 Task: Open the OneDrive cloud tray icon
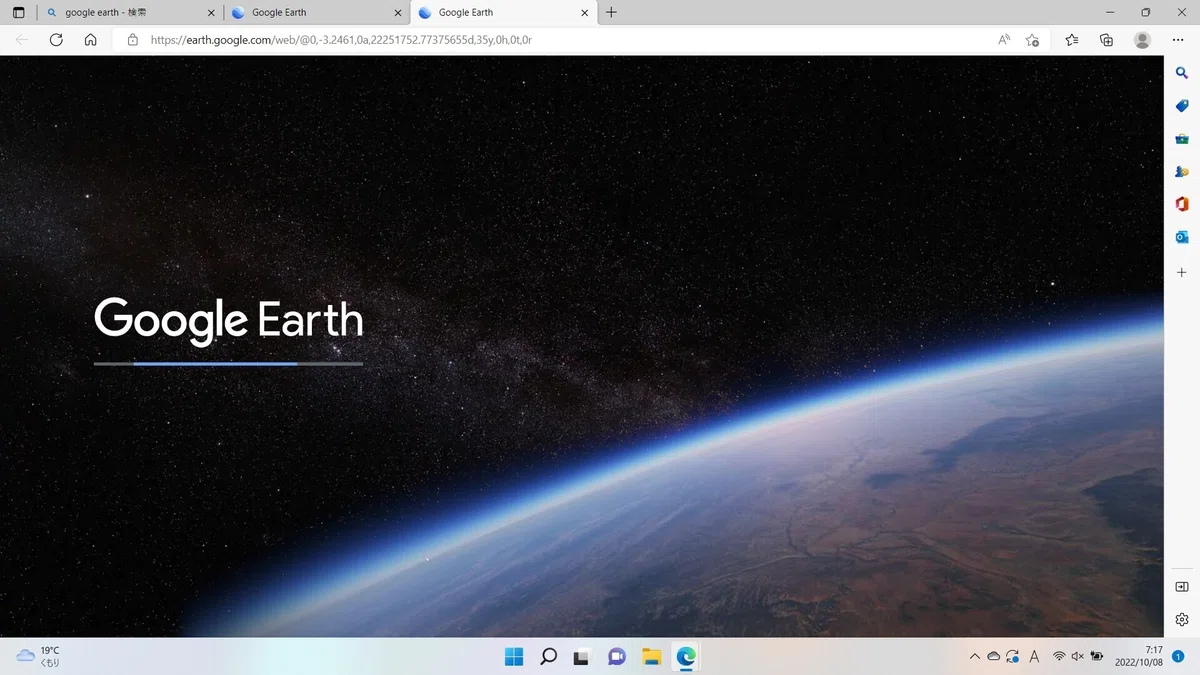point(994,656)
